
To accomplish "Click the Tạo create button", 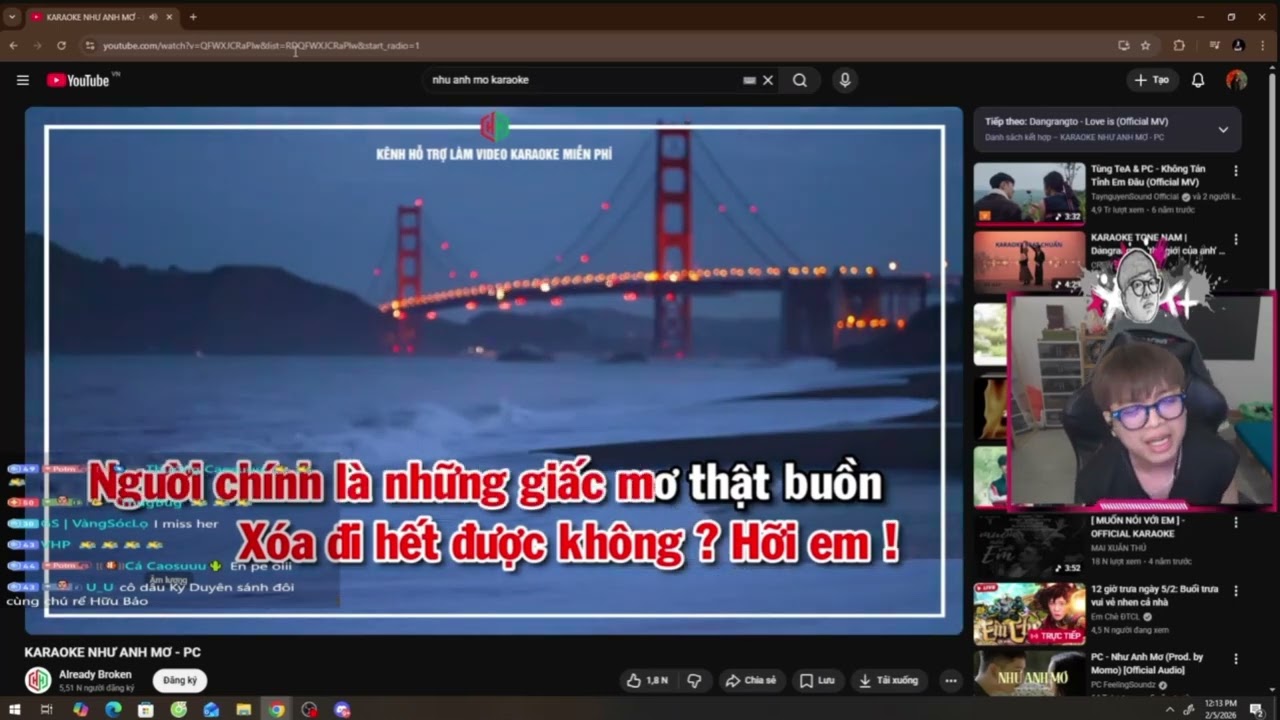I will [1151, 80].
